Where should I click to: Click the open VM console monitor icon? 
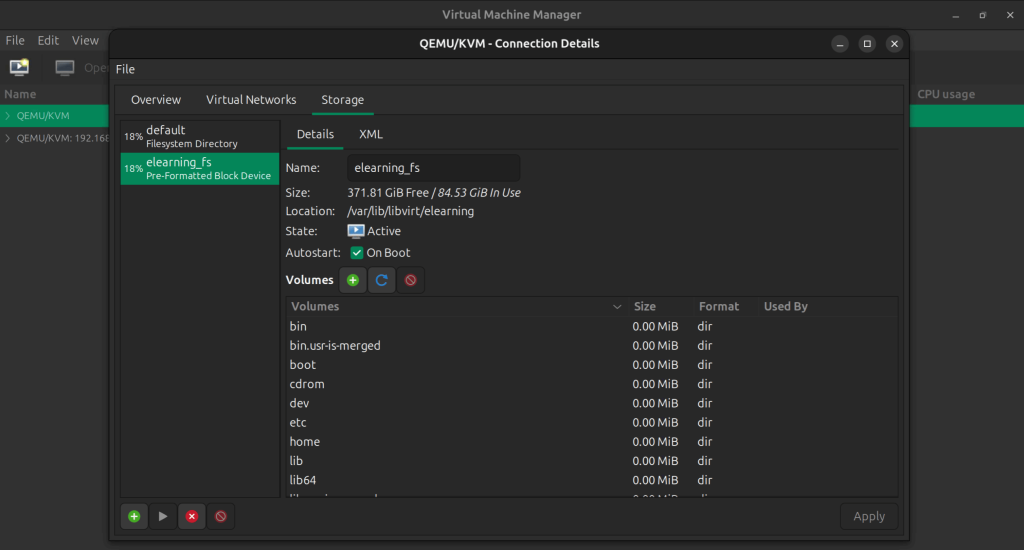coord(64,67)
